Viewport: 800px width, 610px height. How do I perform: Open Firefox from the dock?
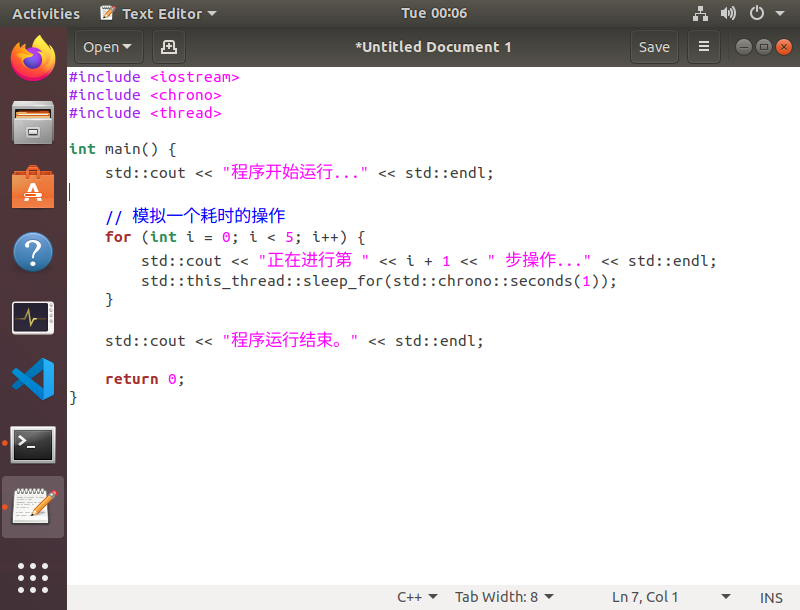pos(33,58)
